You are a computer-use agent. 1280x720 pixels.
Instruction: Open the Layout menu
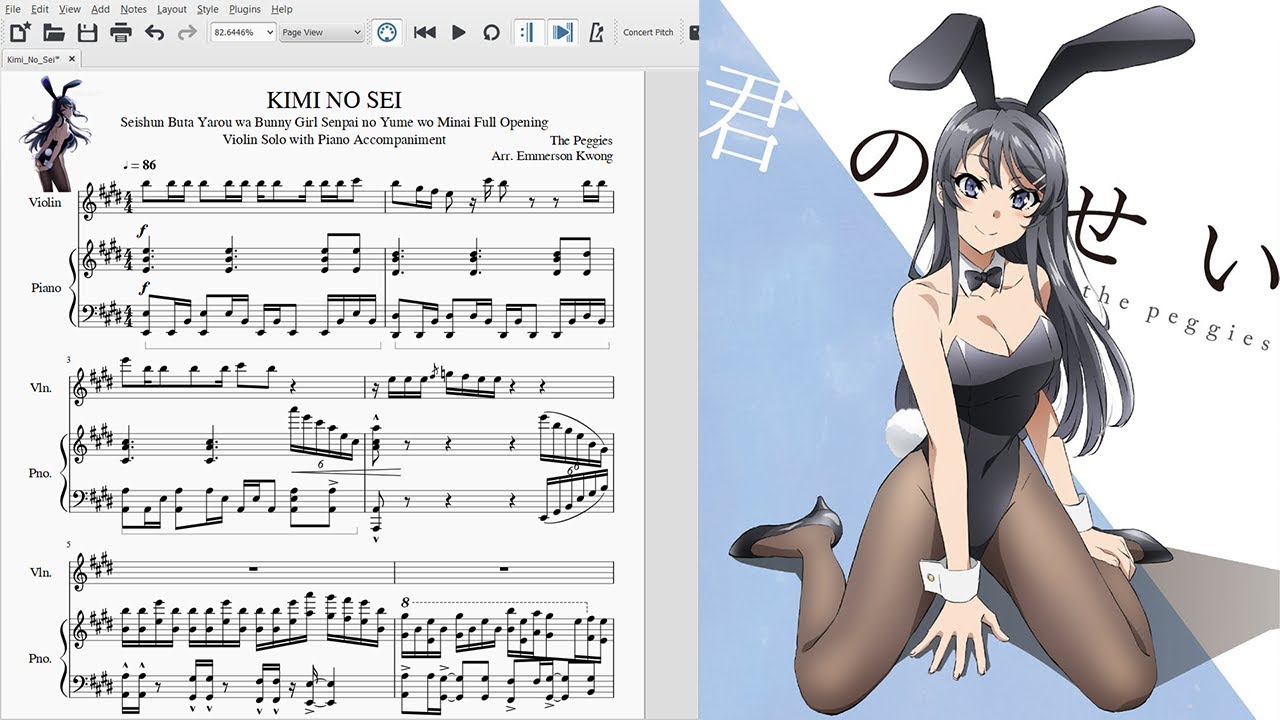[172, 9]
